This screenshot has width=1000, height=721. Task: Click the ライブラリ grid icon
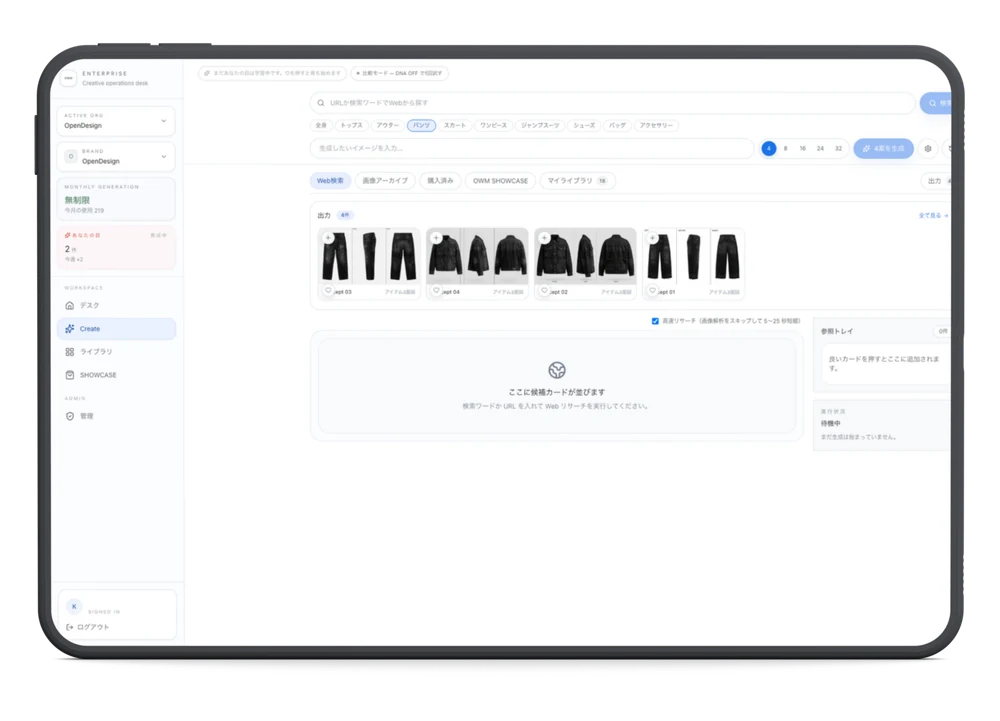pyautogui.click(x=70, y=352)
